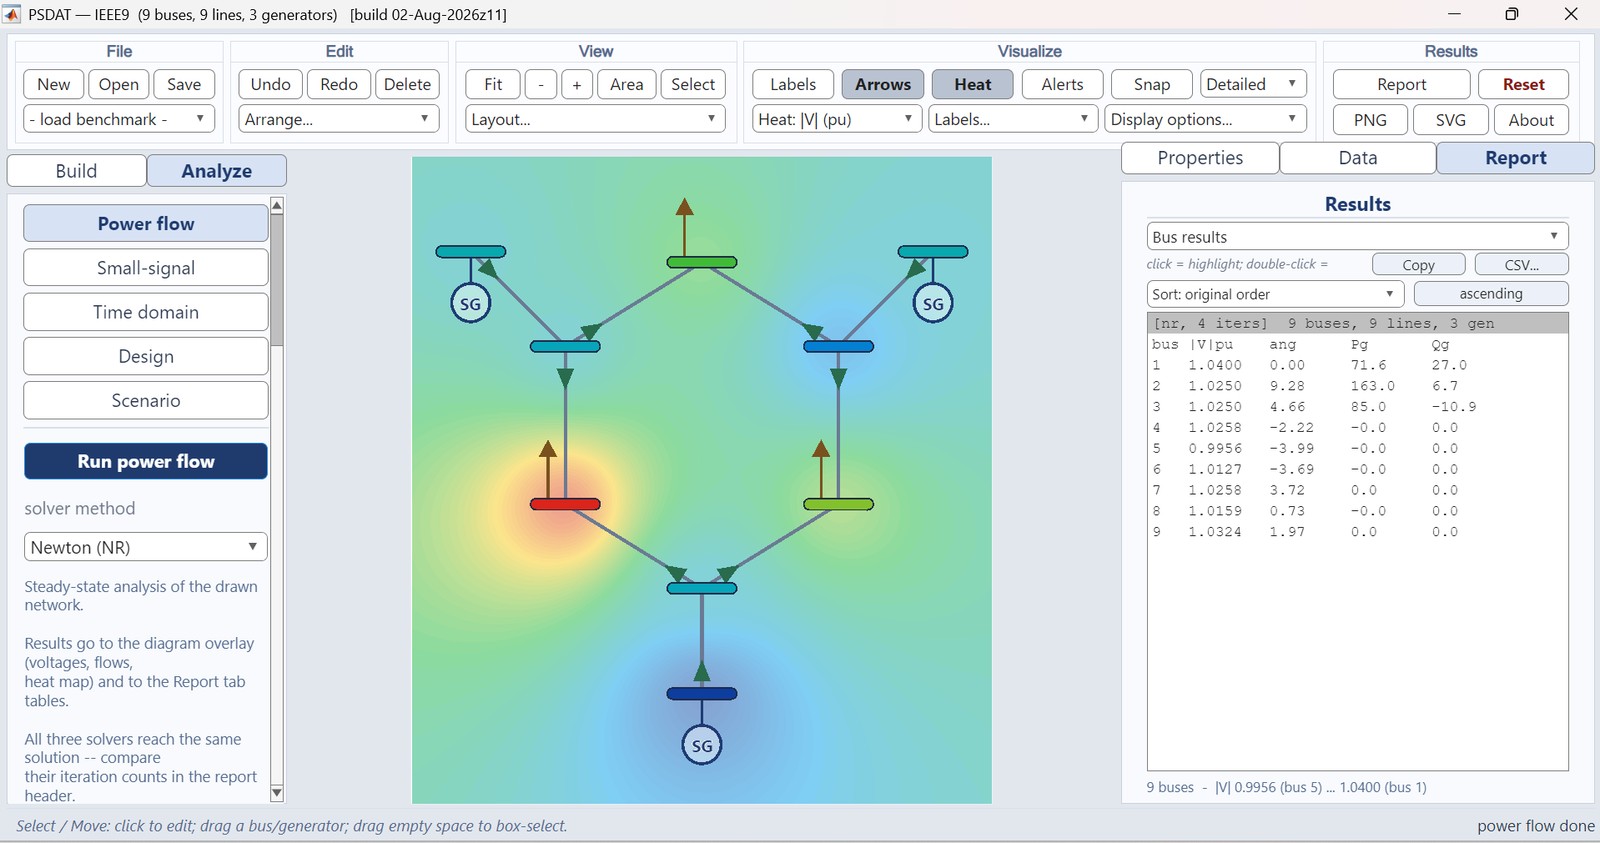Select the teal junction bus above bottom generator line
This screenshot has height=843, width=1600.
[702, 588]
